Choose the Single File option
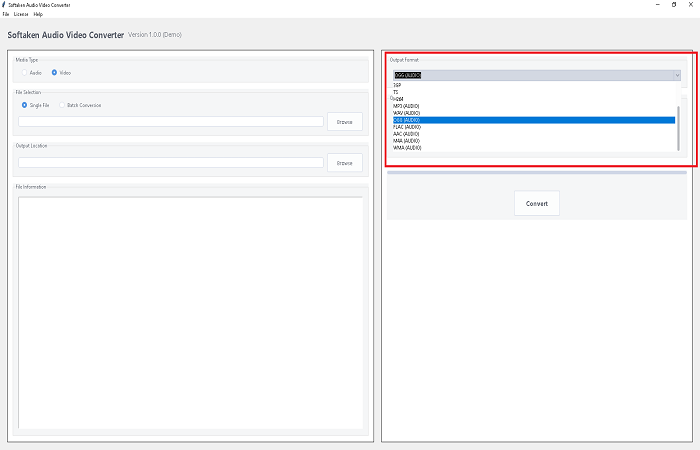The image size is (700, 450). [x=36, y=105]
